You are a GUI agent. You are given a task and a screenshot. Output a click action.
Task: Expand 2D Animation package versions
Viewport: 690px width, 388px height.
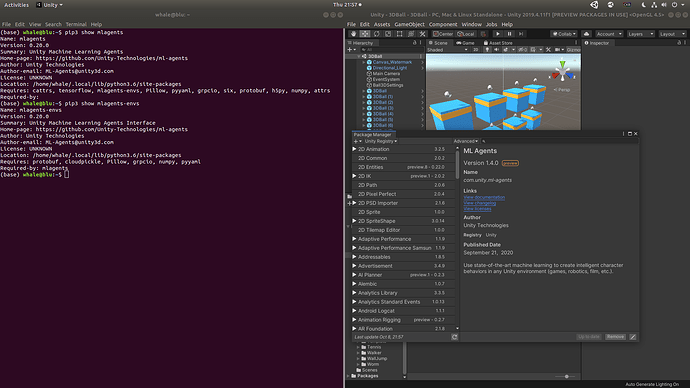tap(354, 149)
